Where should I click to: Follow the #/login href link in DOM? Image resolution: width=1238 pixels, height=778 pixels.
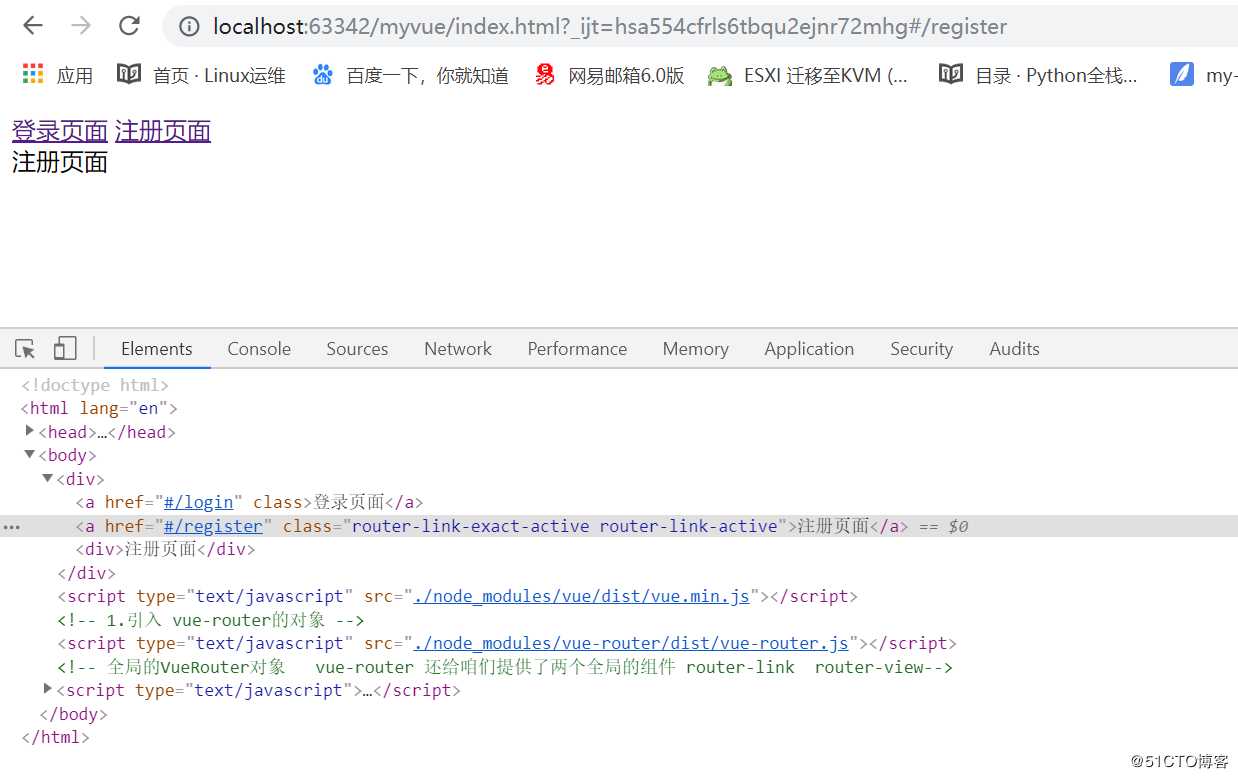click(198, 502)
